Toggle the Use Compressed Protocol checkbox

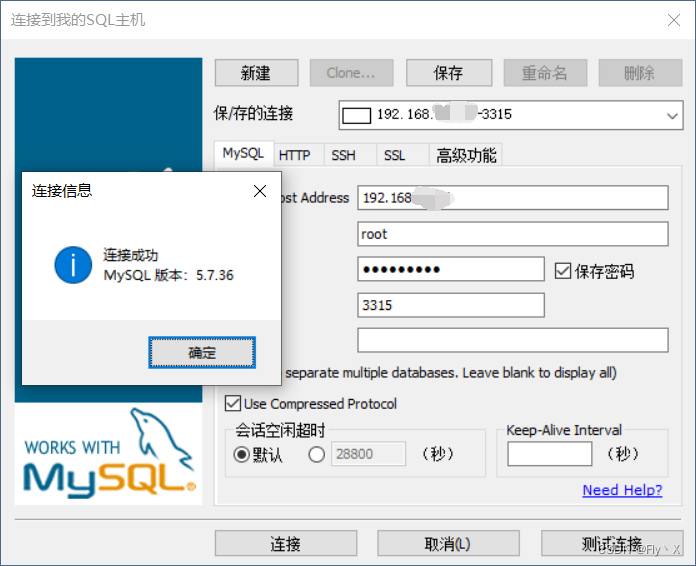pyautogui.click(x=233, y=404)
